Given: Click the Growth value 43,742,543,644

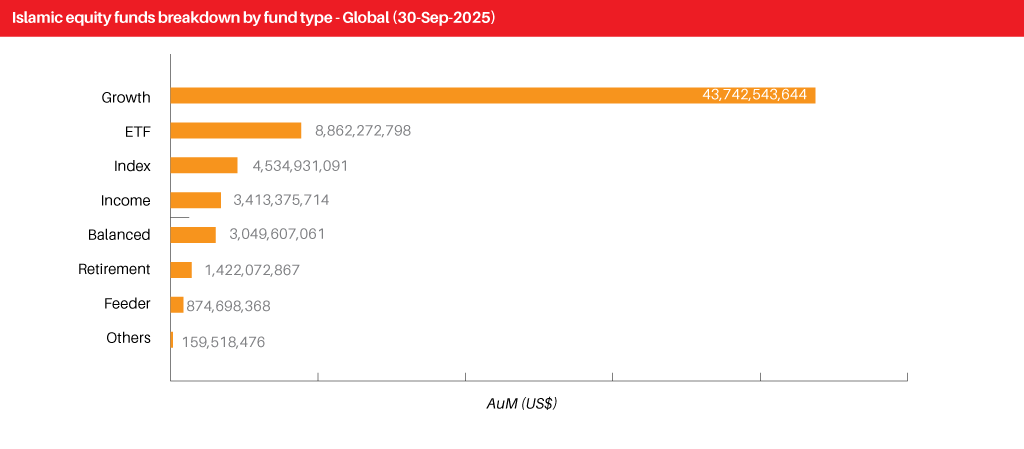Looking at the screenshot, I should pos(755,96).
